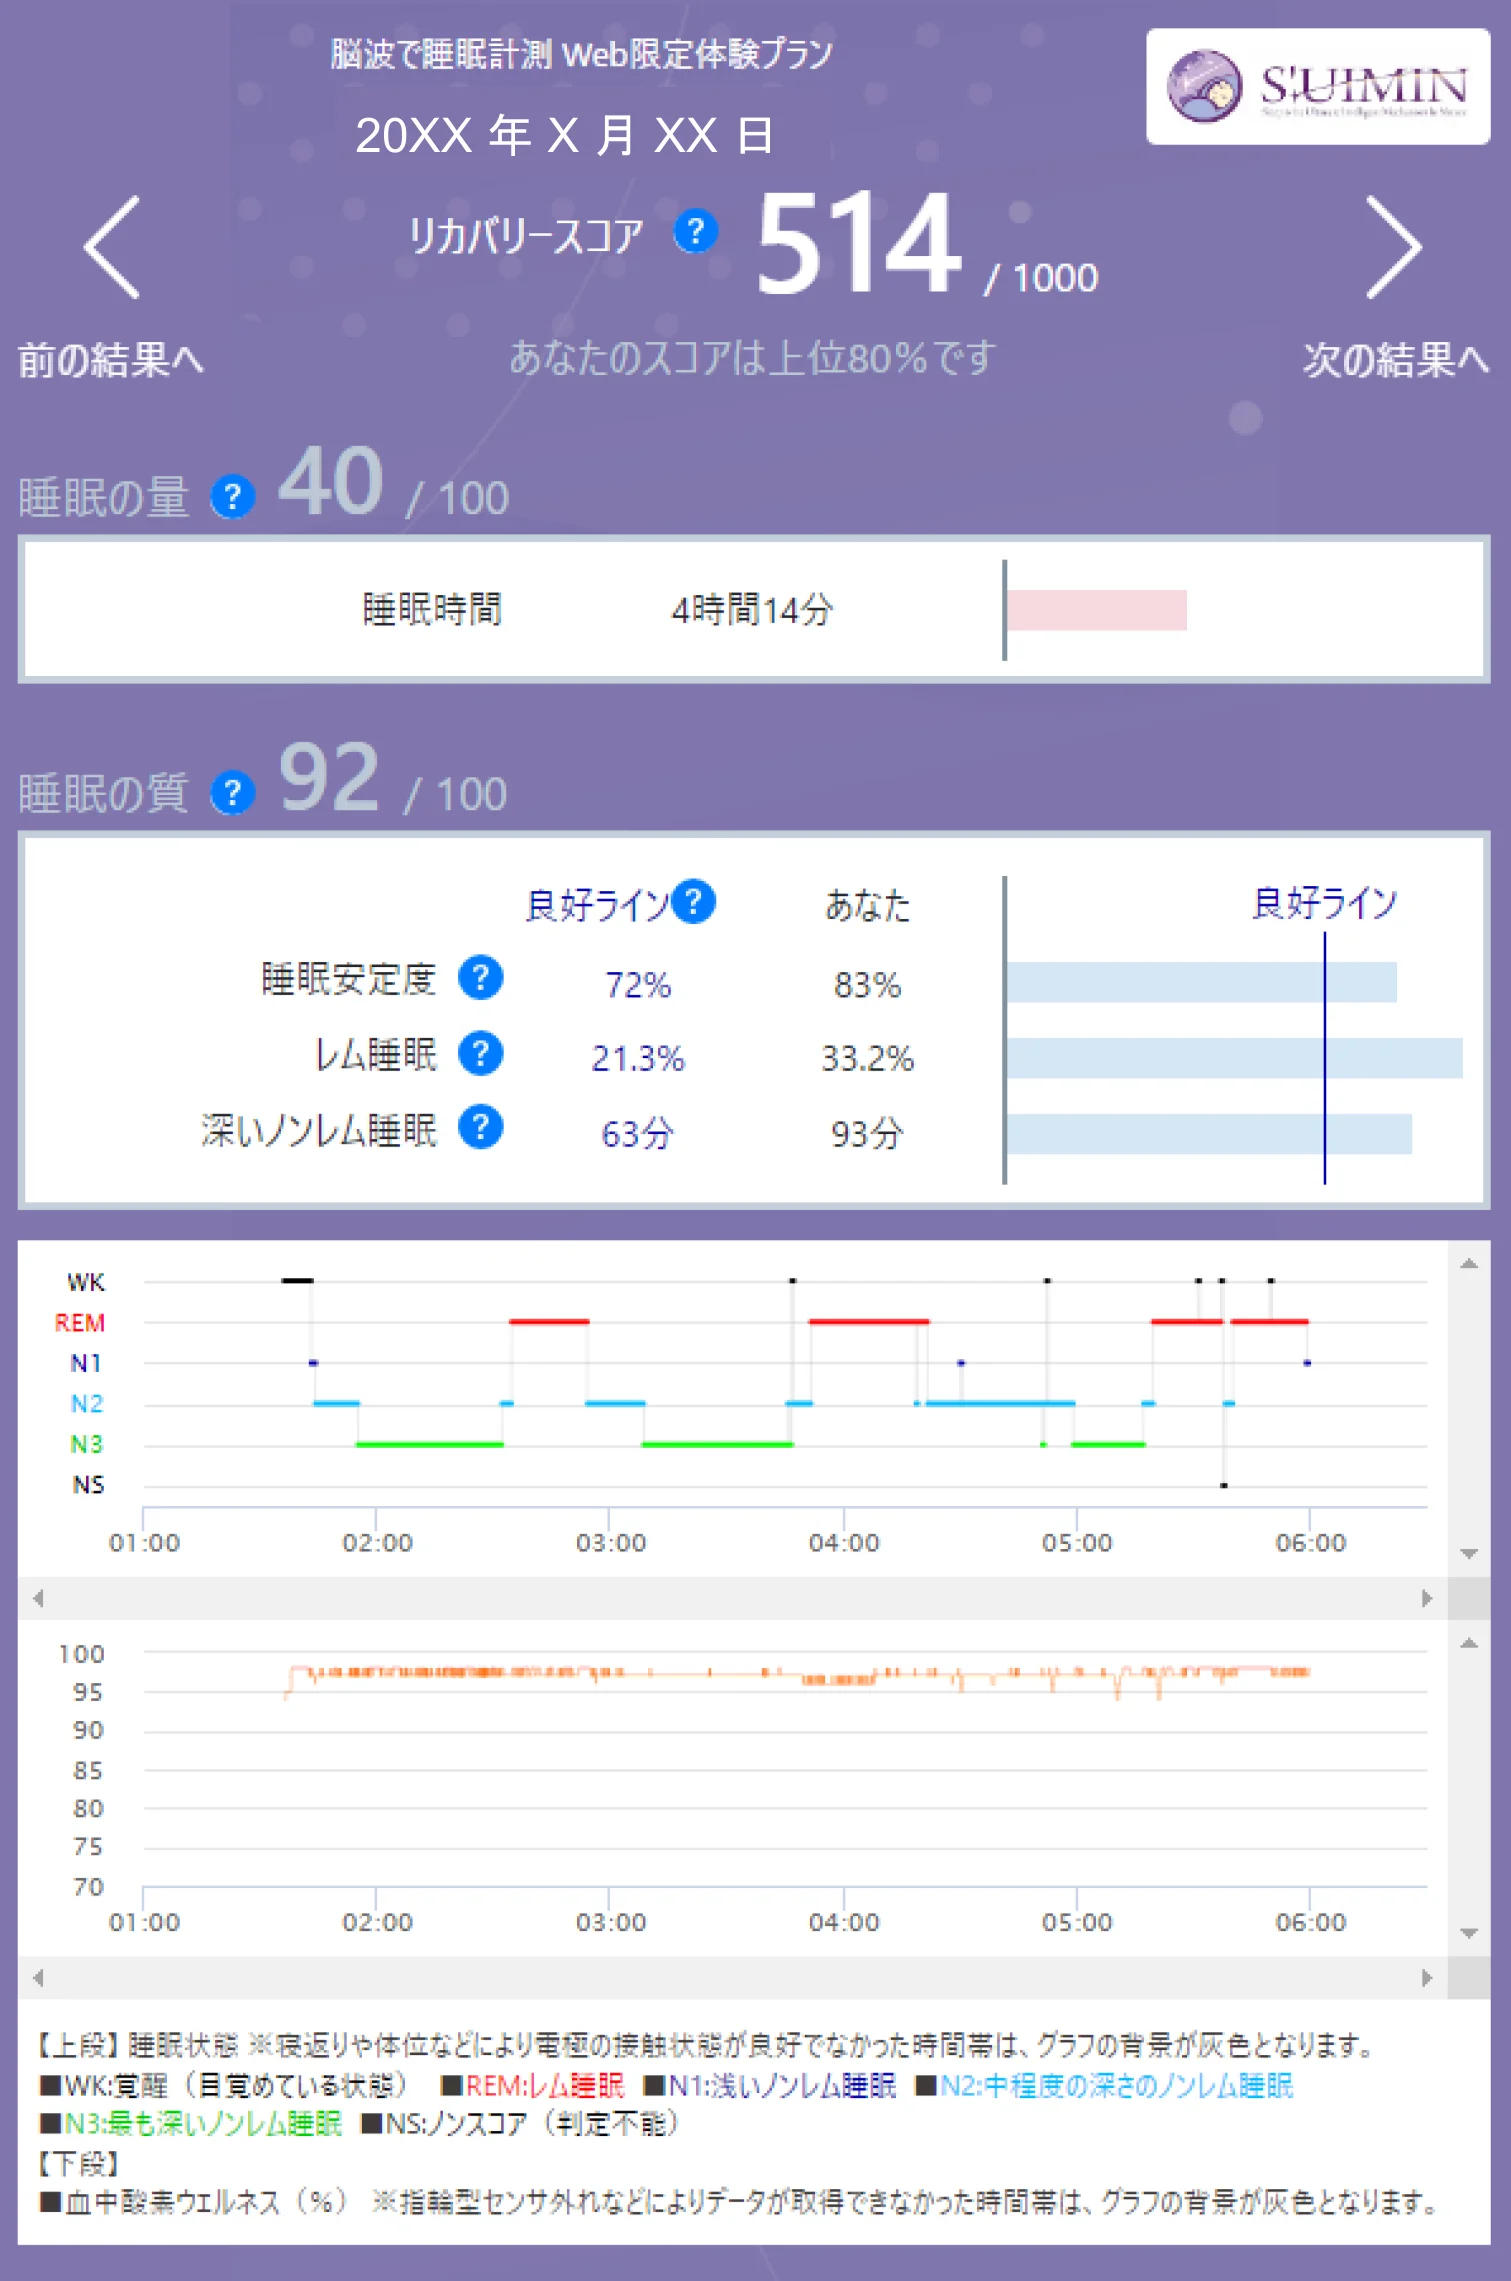
Task: Click あなたのスコアは上位80%です text
Action: coord(752,357)
